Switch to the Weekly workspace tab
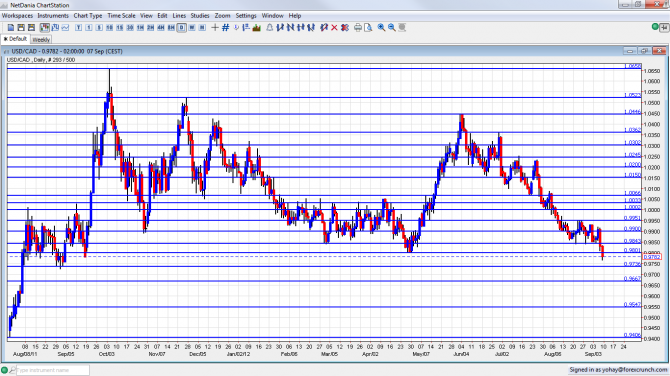Image resolution: width=670 pixels, height=376 pixels. tap(41, 40)
